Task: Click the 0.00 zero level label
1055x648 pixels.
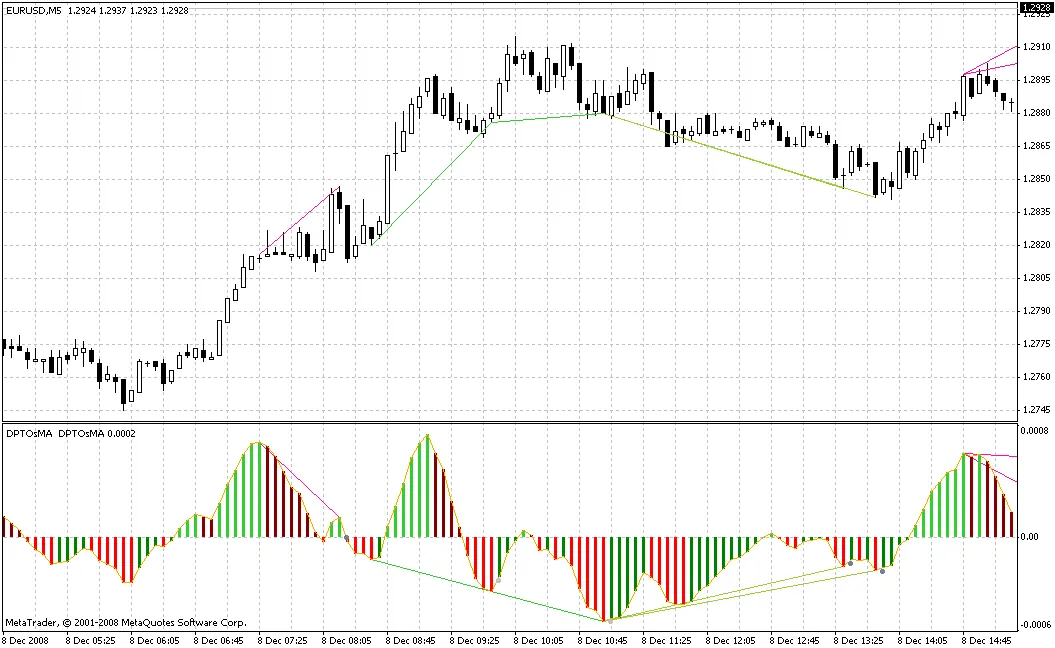Action: point(1028,537)
